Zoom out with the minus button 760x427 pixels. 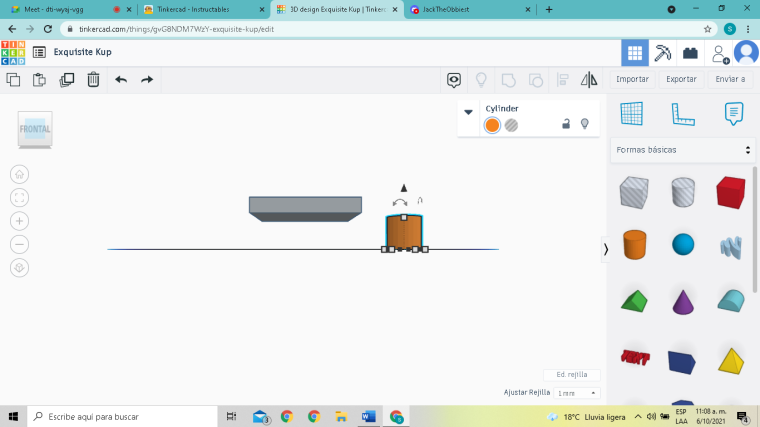click(19, 244)
